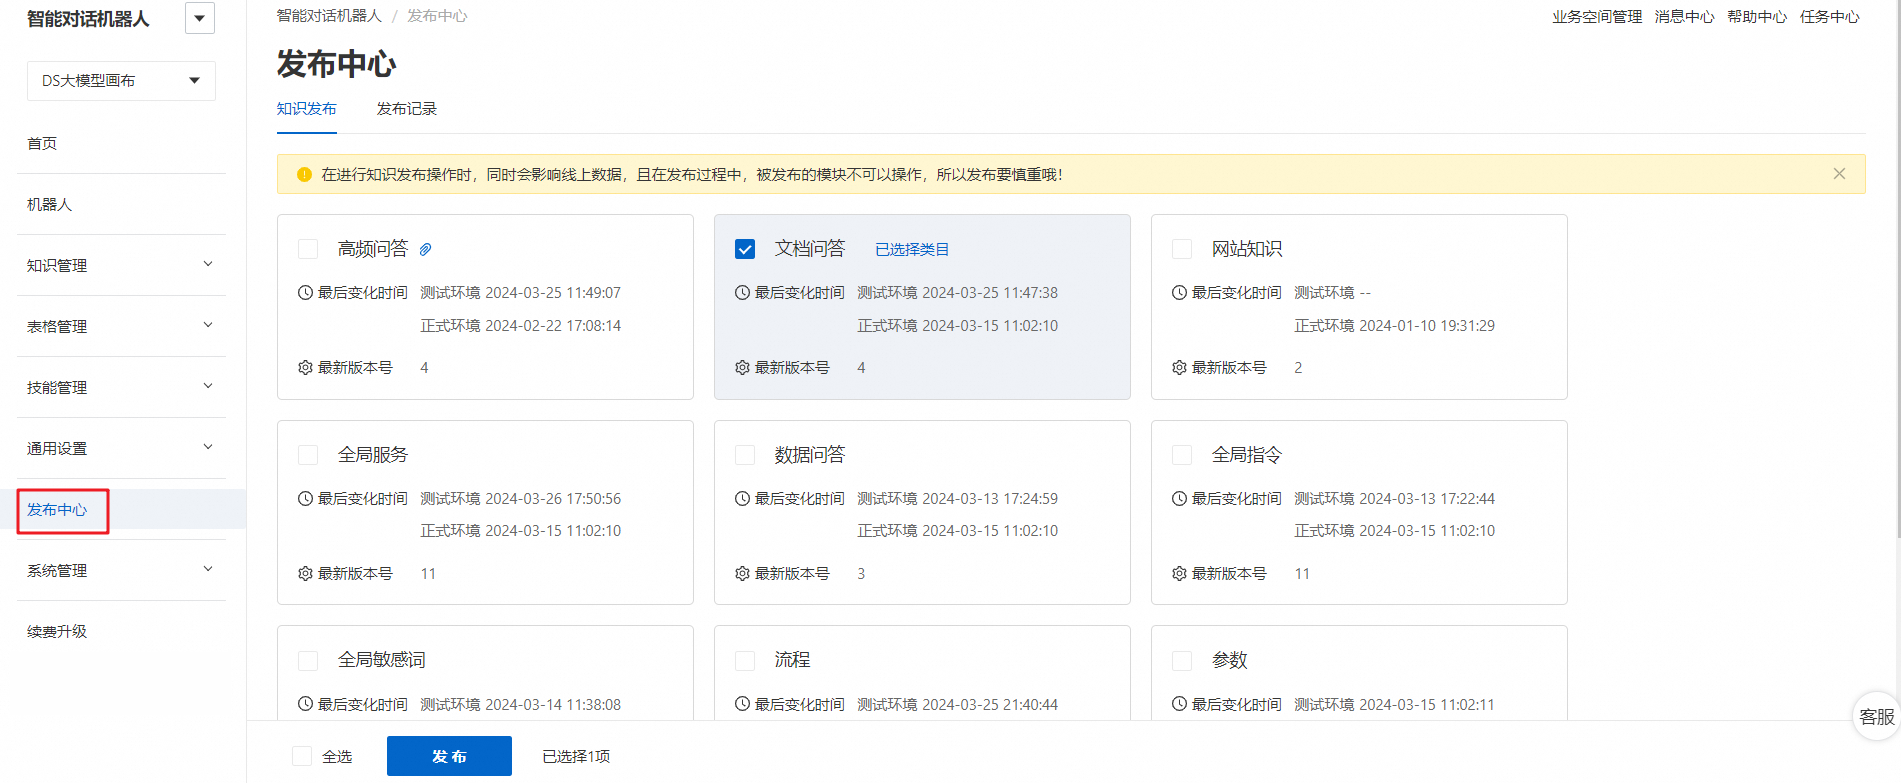Click the clock icon in the 全局指令 card
This screenshot has height=783, width=1901.
(1180, 499)
